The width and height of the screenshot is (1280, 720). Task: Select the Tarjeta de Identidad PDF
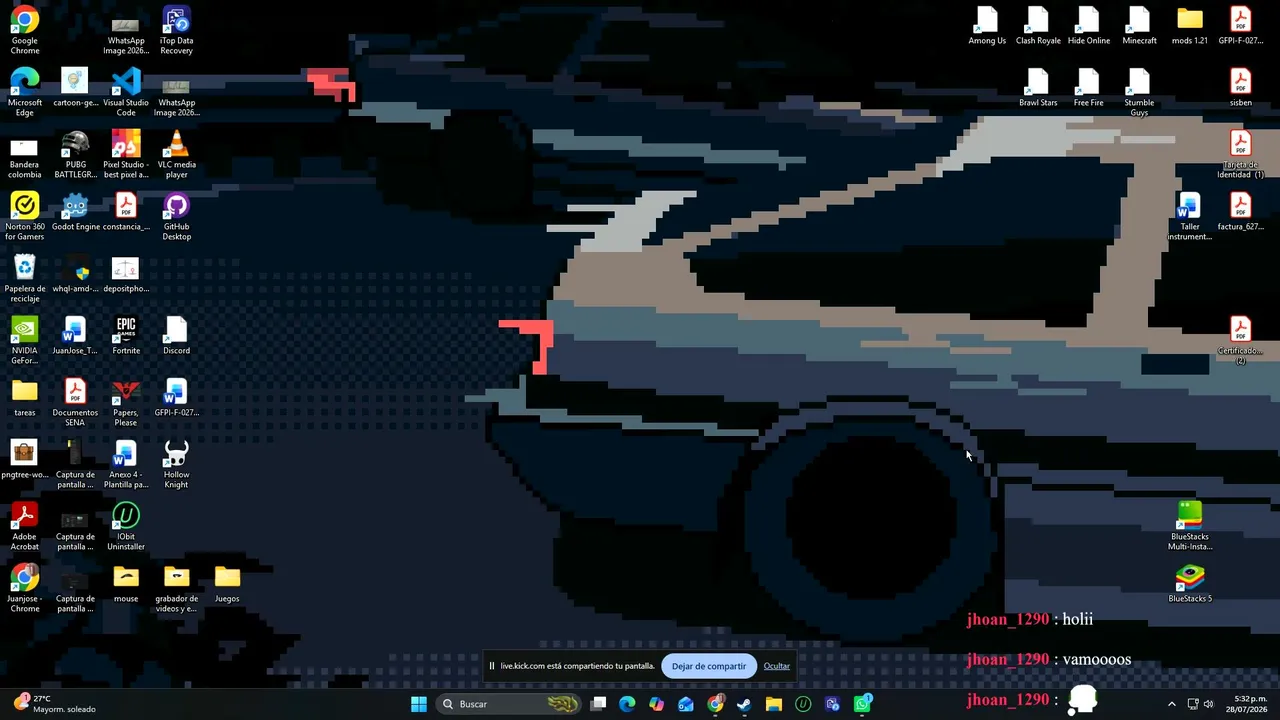(x=1241, y=155)
